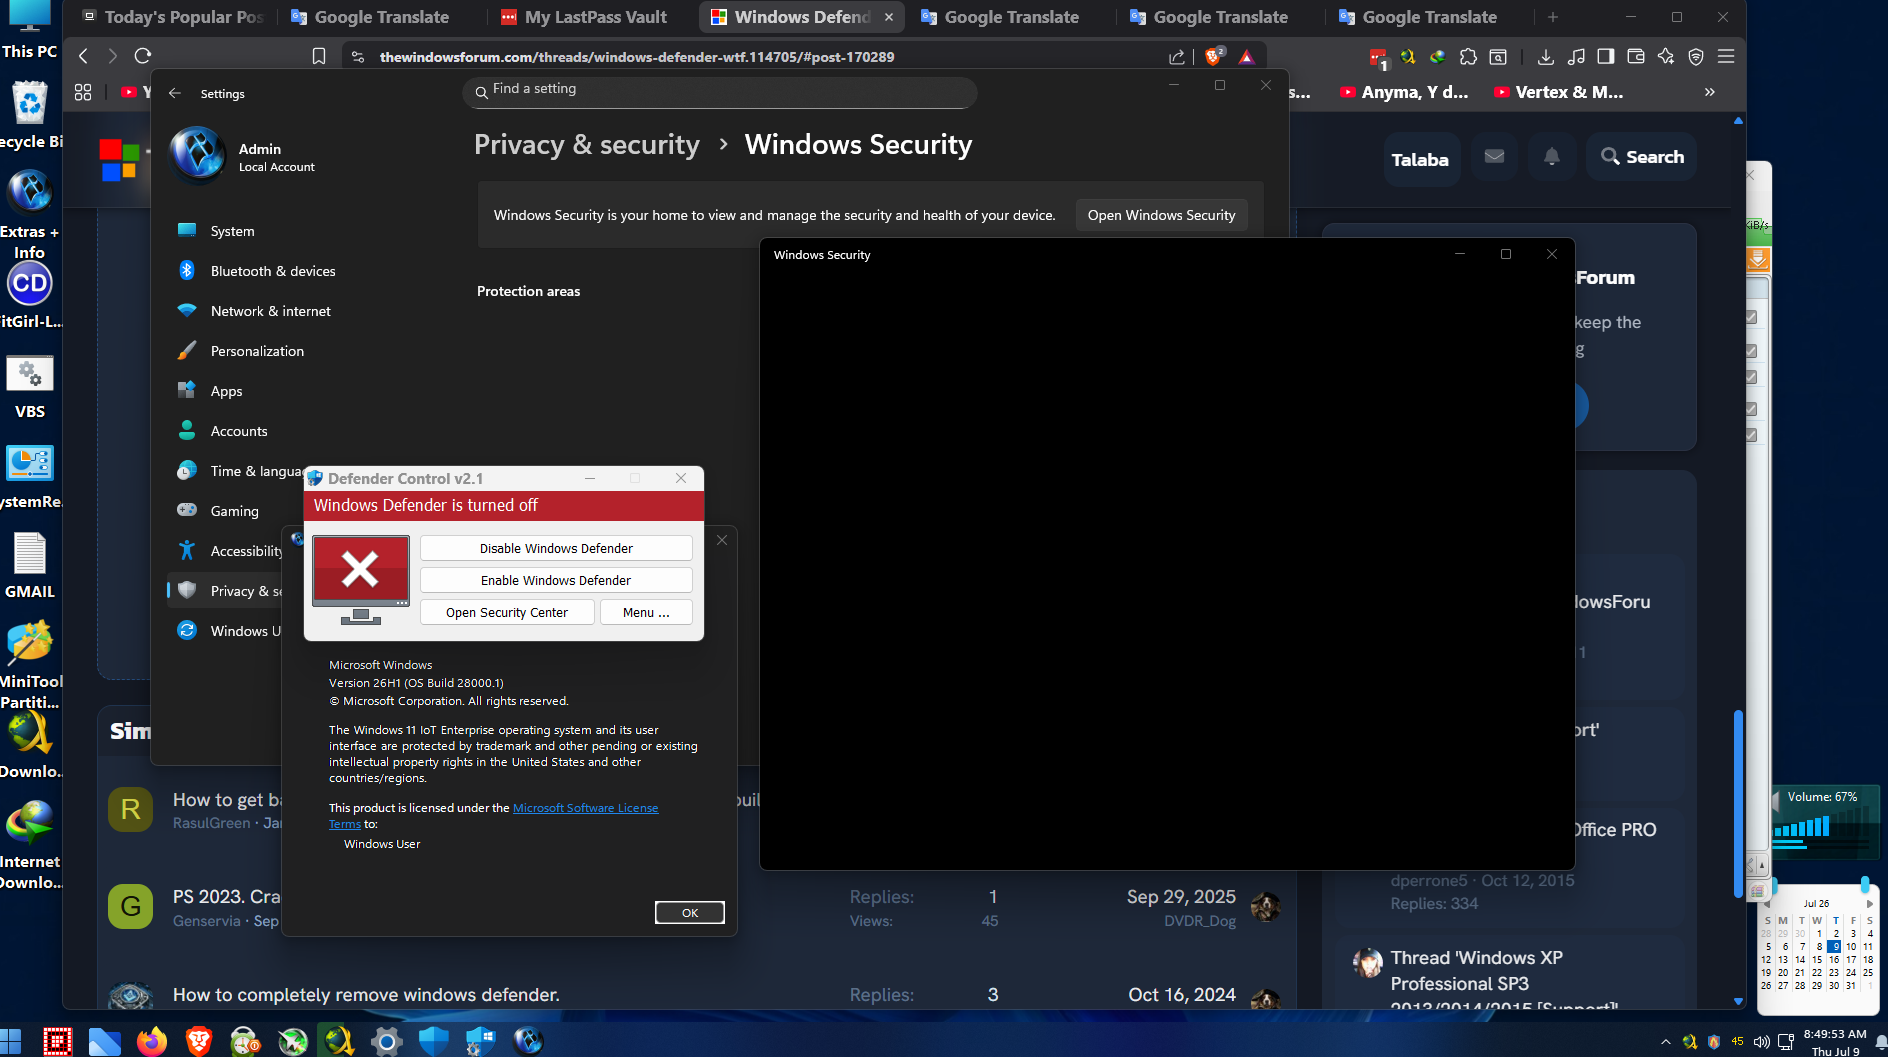The width and height of the screenshot is (1888, 1057).
Task: Open the Talaba user account button
Action: pyautogui.click(x=1420, y=160)
